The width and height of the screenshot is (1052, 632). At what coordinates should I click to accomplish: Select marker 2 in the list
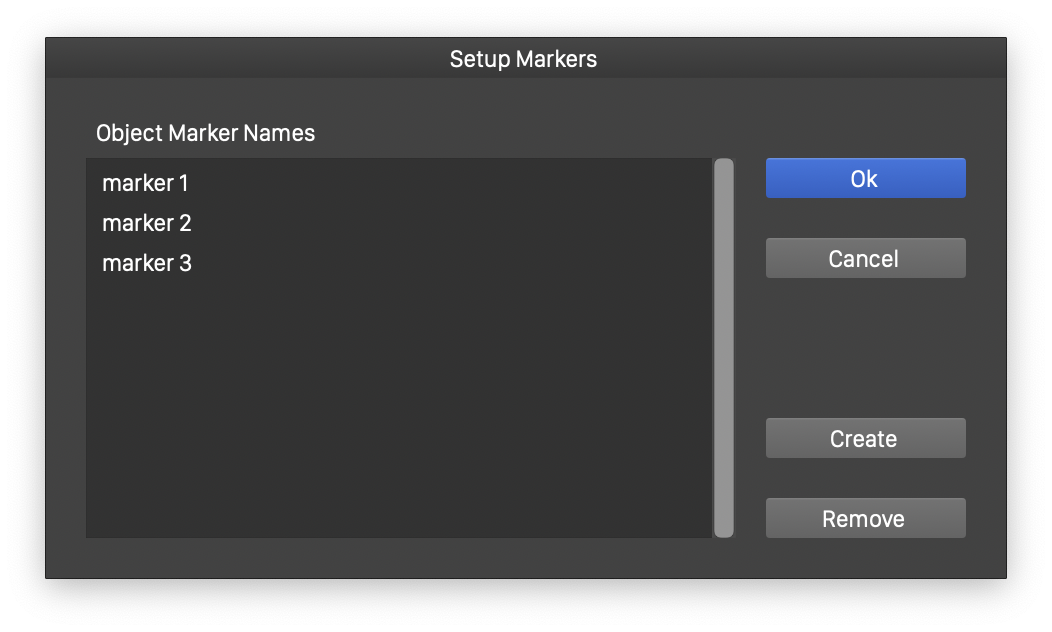147,223
